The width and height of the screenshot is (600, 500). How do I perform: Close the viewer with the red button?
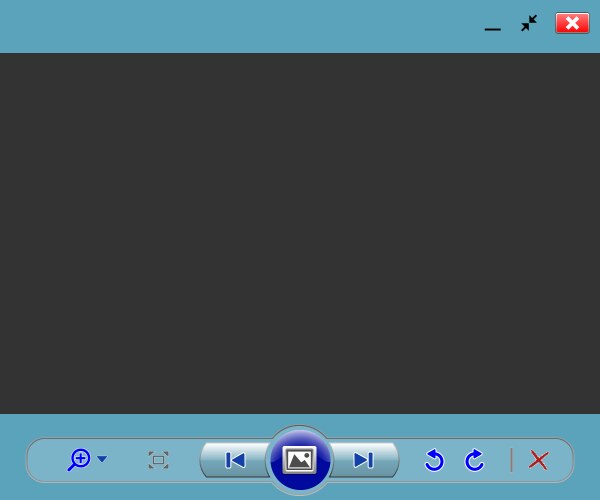click(x=572, y=23)
